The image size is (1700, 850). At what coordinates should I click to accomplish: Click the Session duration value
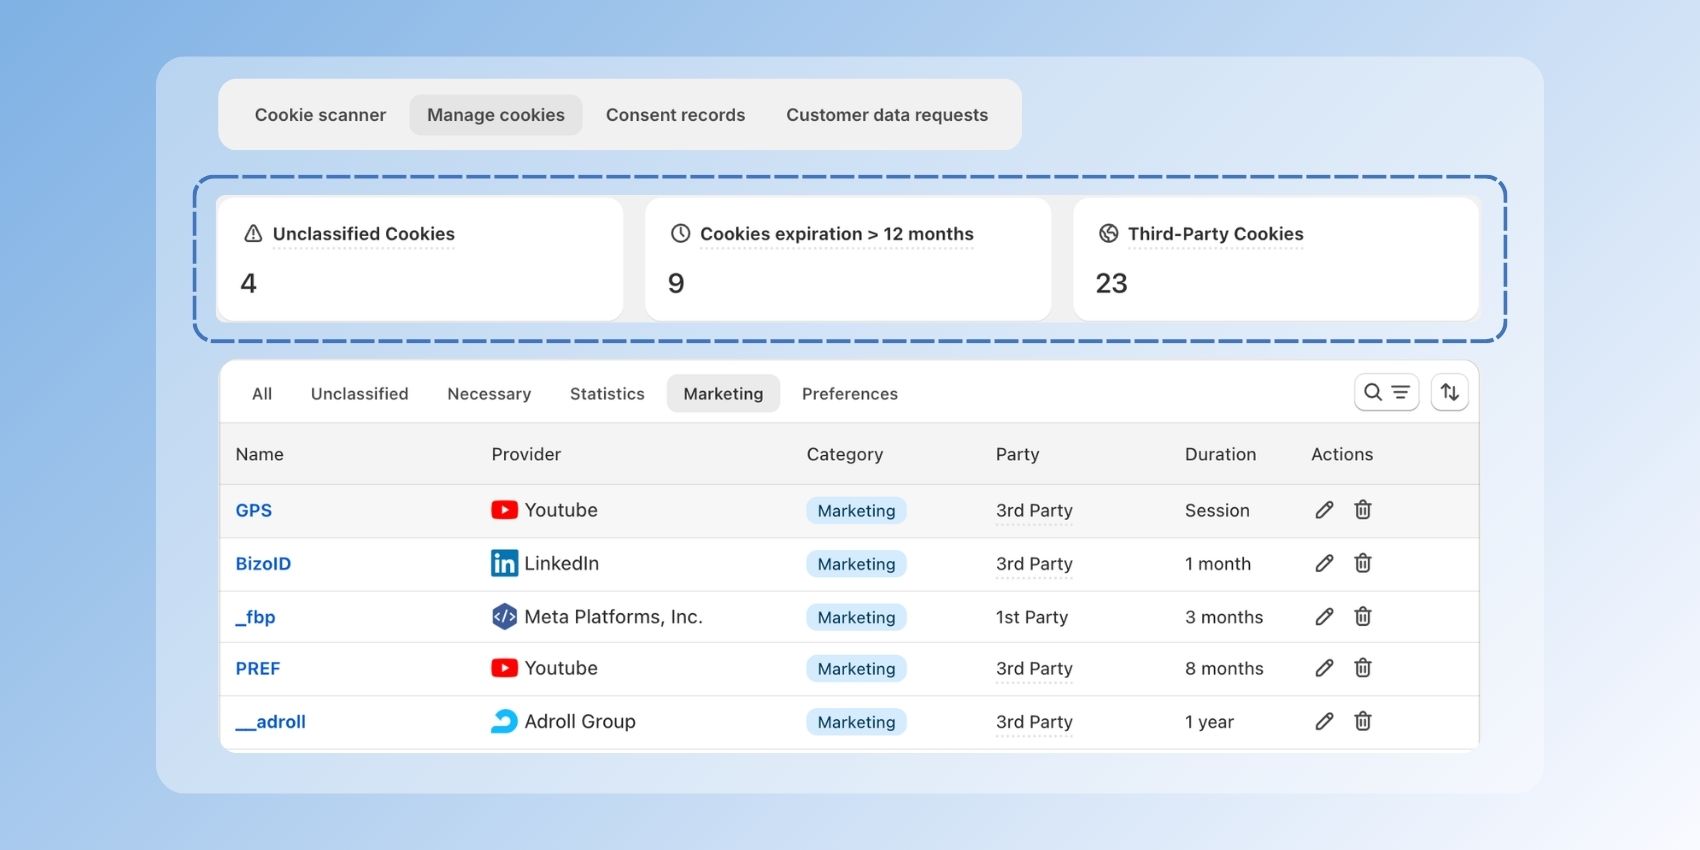point(1217,510)
